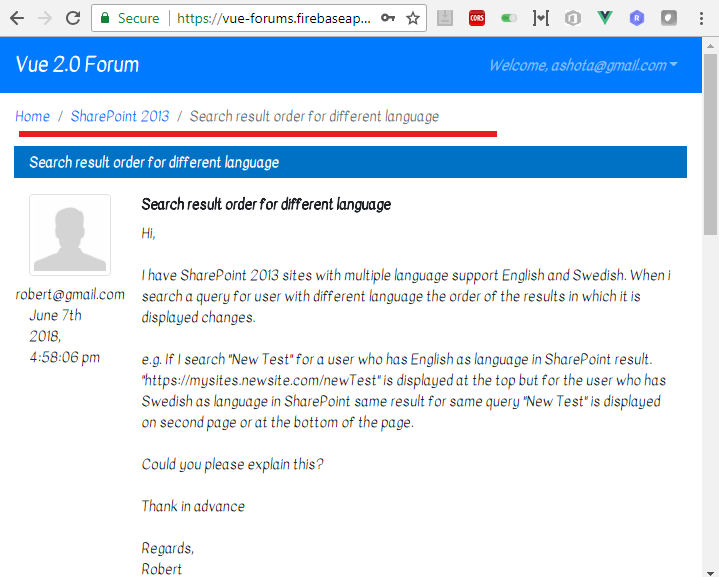Bookmark this page with the star icon

point(413,18)
